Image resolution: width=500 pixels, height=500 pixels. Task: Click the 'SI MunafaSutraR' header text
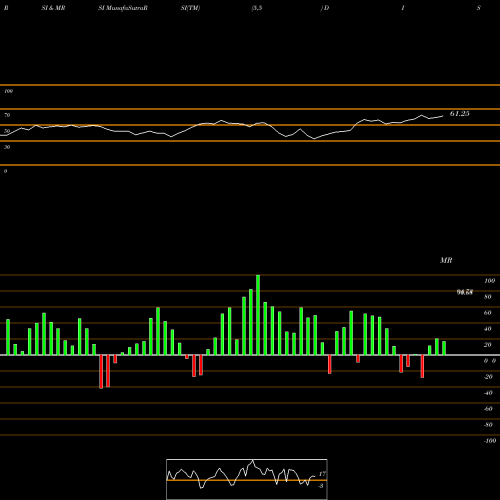(x=123, y=8)
